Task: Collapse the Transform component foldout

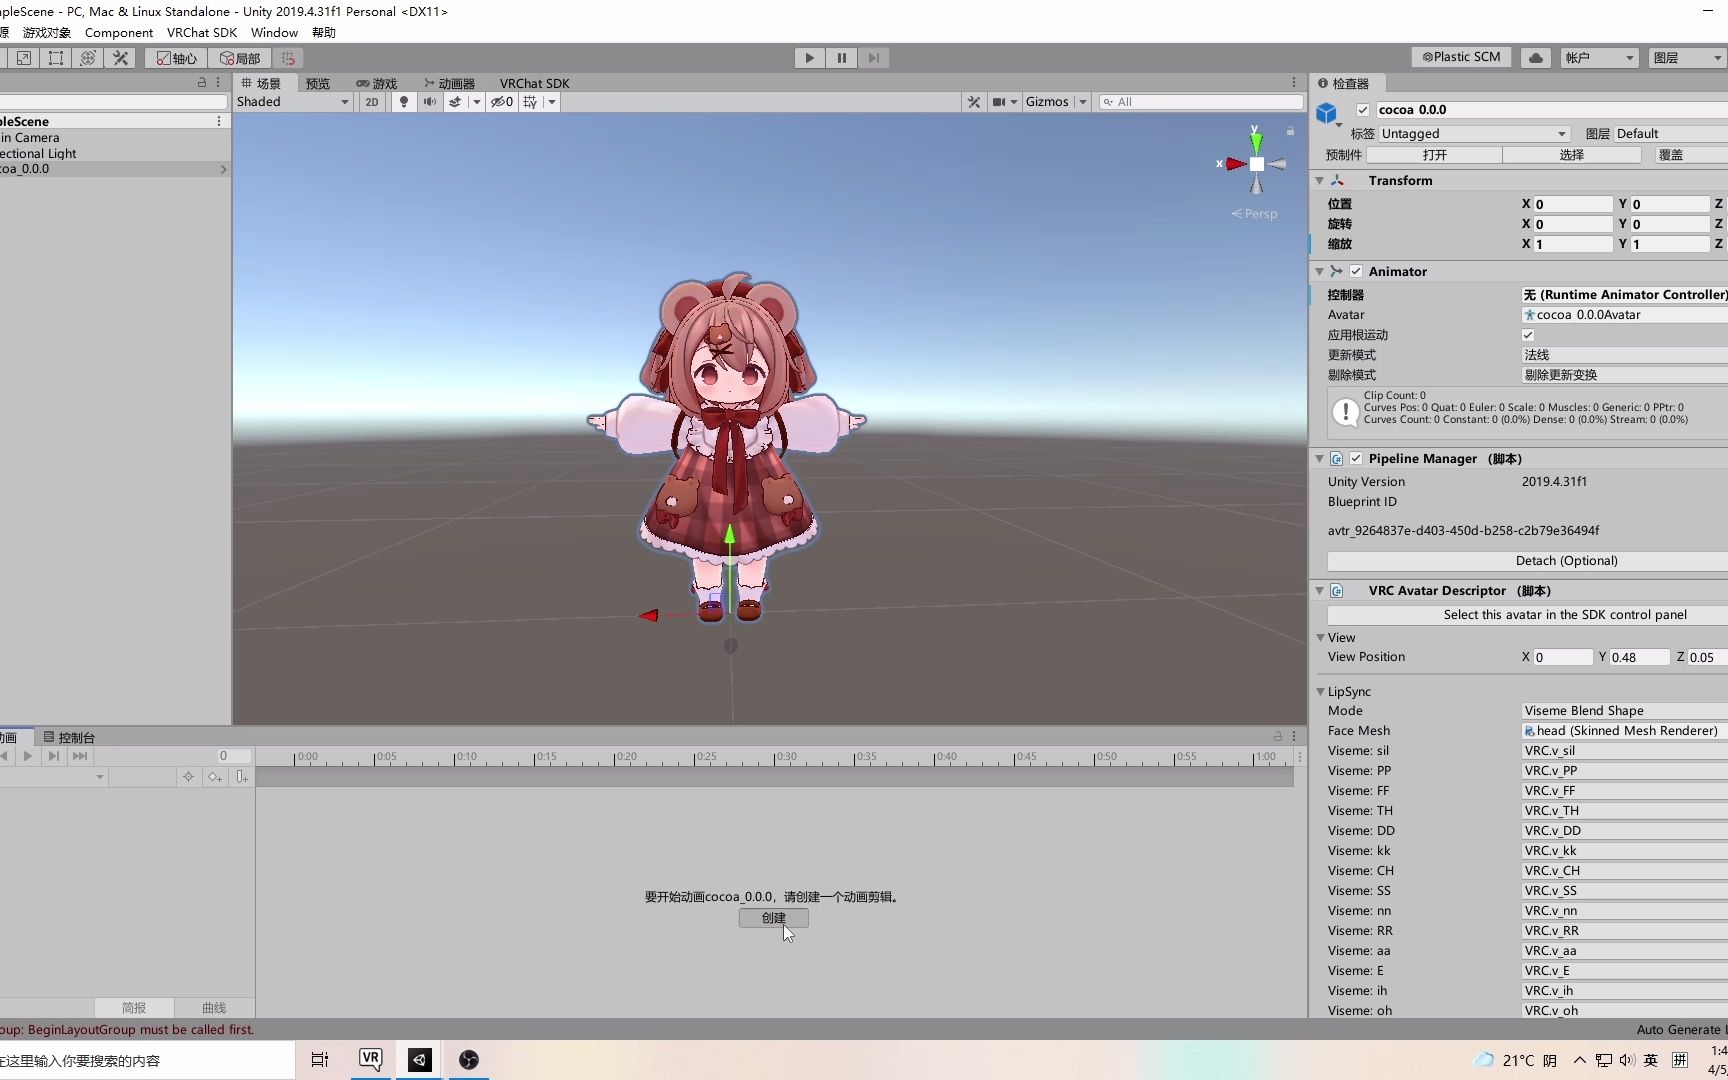Action: (1319, 181)
